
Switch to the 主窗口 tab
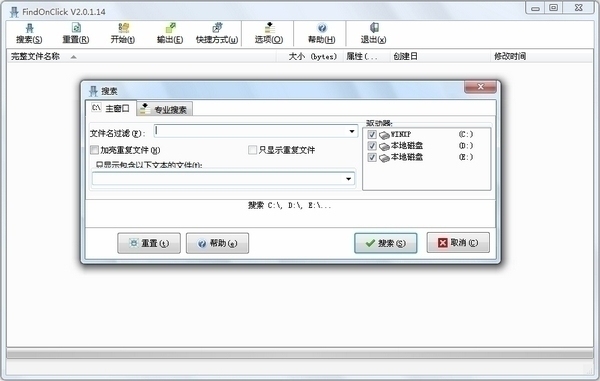pyautogui.click(x=111, y=108)
